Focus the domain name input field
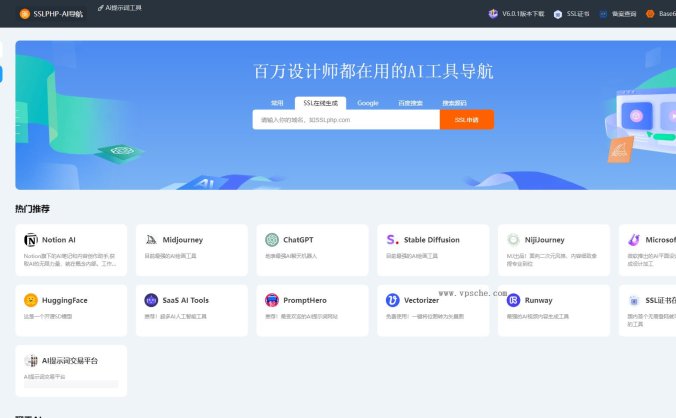 click(346, 120)
